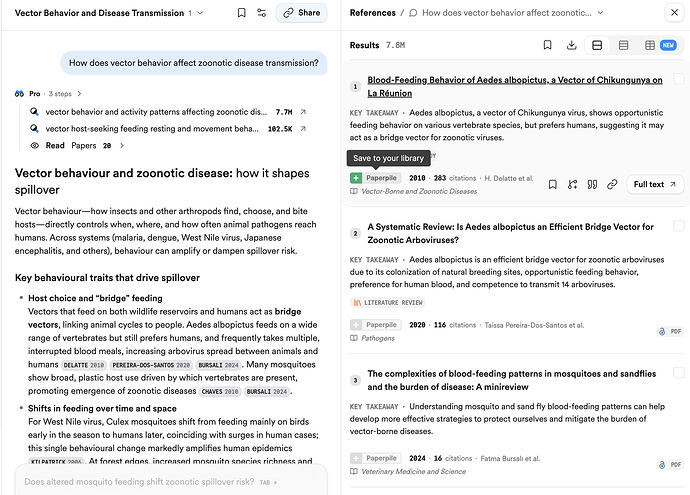Screen dimensions: 690x495
Task: Click the BURSALI 2024 chip after CHAVES 2010
Action: pyautogui.click(x=267, y=391)
